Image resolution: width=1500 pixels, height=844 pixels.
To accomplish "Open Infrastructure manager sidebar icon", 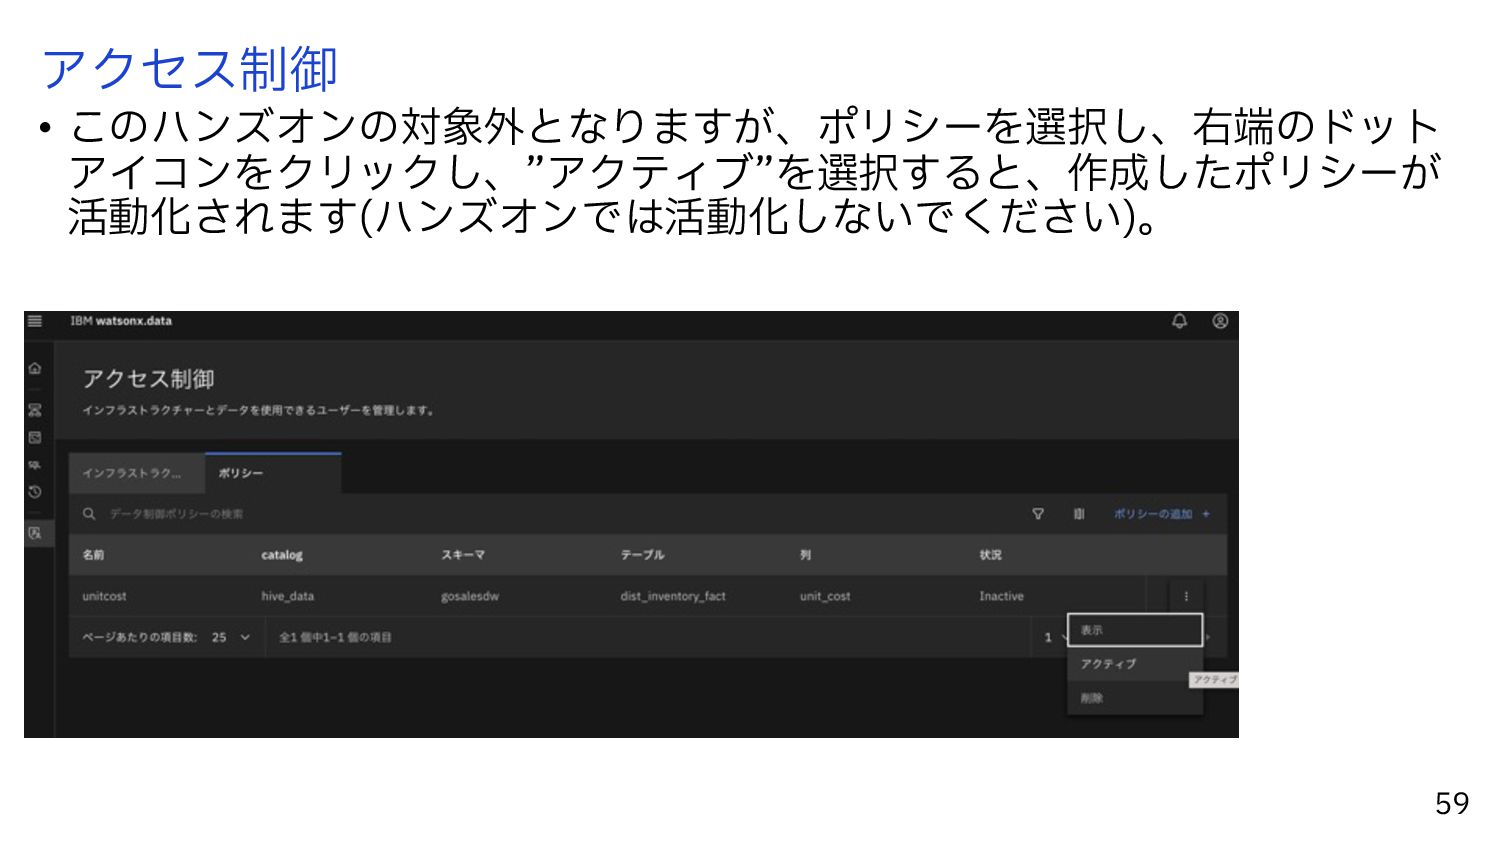I will pos(35,410).
